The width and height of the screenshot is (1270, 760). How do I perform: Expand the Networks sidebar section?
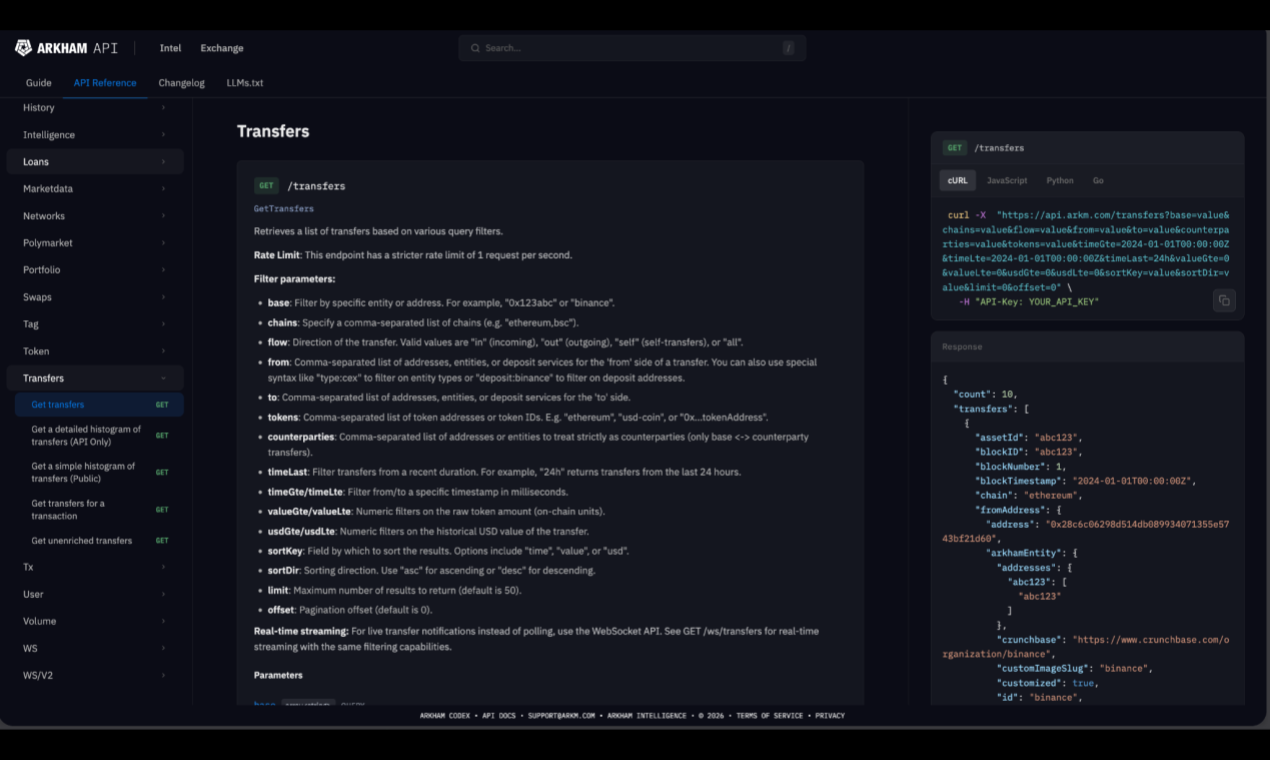tap(95, 216)
